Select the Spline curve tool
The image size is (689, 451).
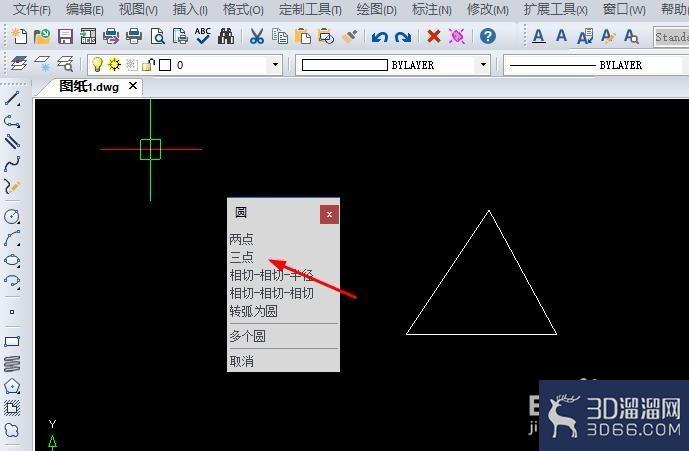tap(12, 164)
